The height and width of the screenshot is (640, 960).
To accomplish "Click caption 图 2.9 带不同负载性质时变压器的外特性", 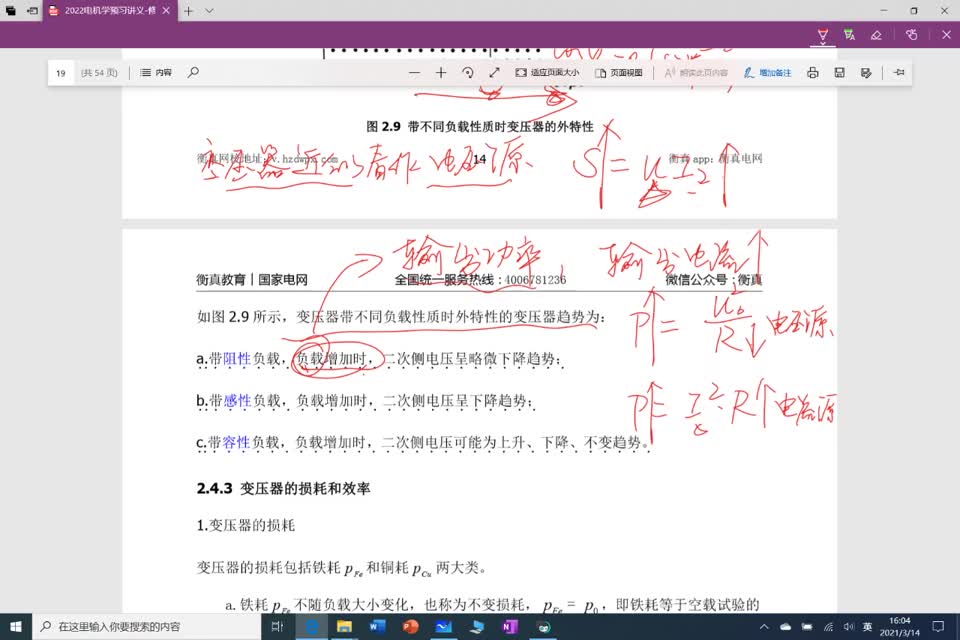I will [x=480, y=127].
